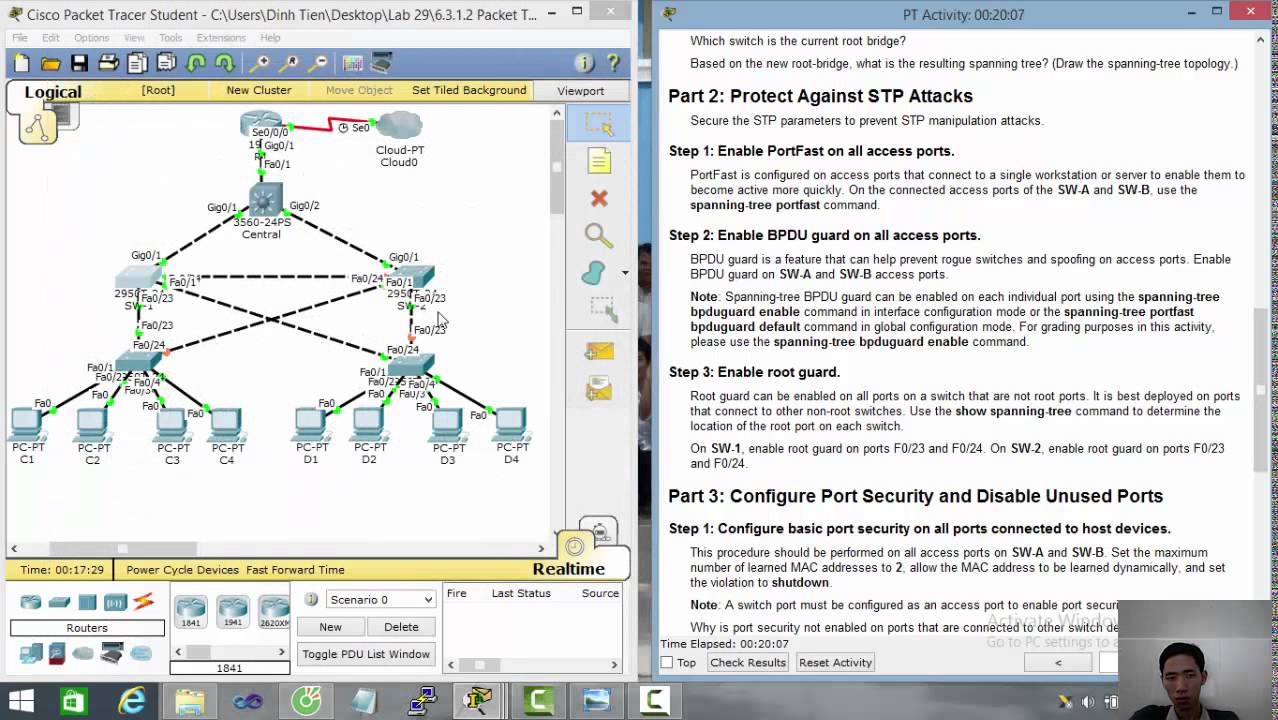
Task: Select PC-PT D4 on the workspace
Action: pyautogui.click(x=511, y=425)
